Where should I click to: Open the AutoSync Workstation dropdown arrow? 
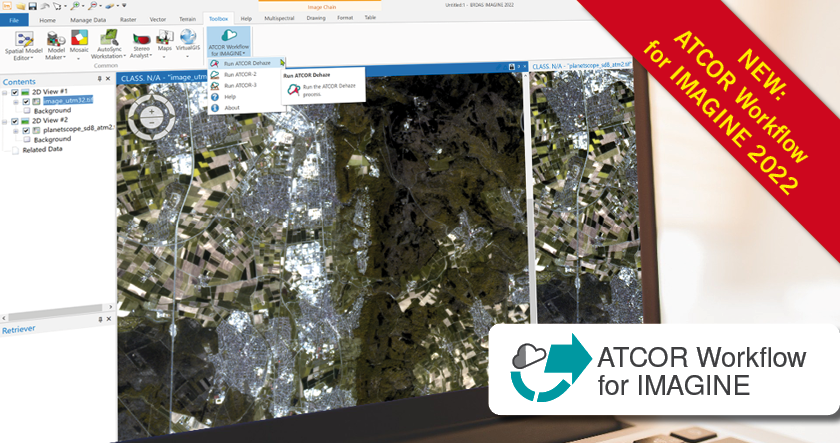[125, 56]
